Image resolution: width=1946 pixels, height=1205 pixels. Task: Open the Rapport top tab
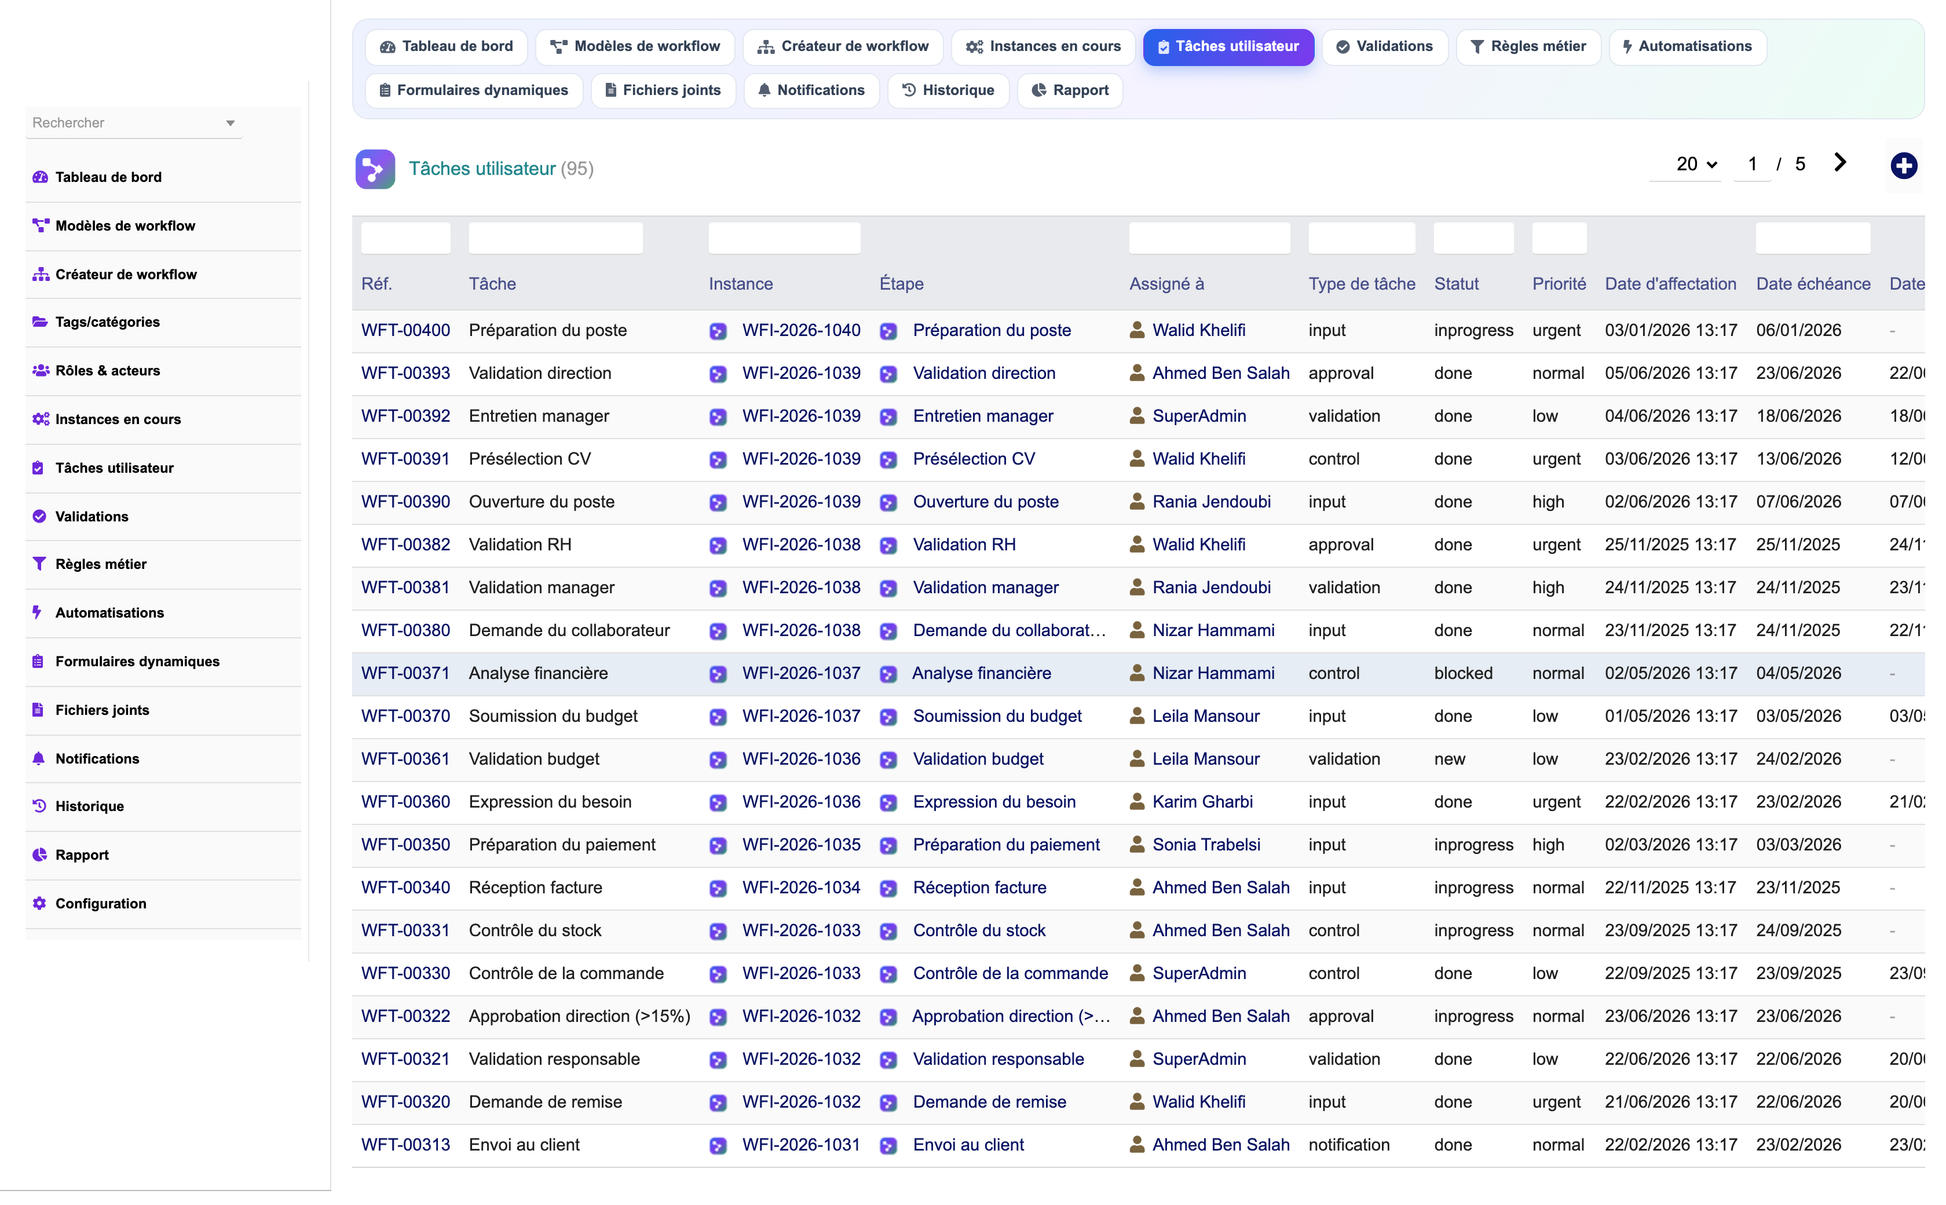[x=1070, y=90]
